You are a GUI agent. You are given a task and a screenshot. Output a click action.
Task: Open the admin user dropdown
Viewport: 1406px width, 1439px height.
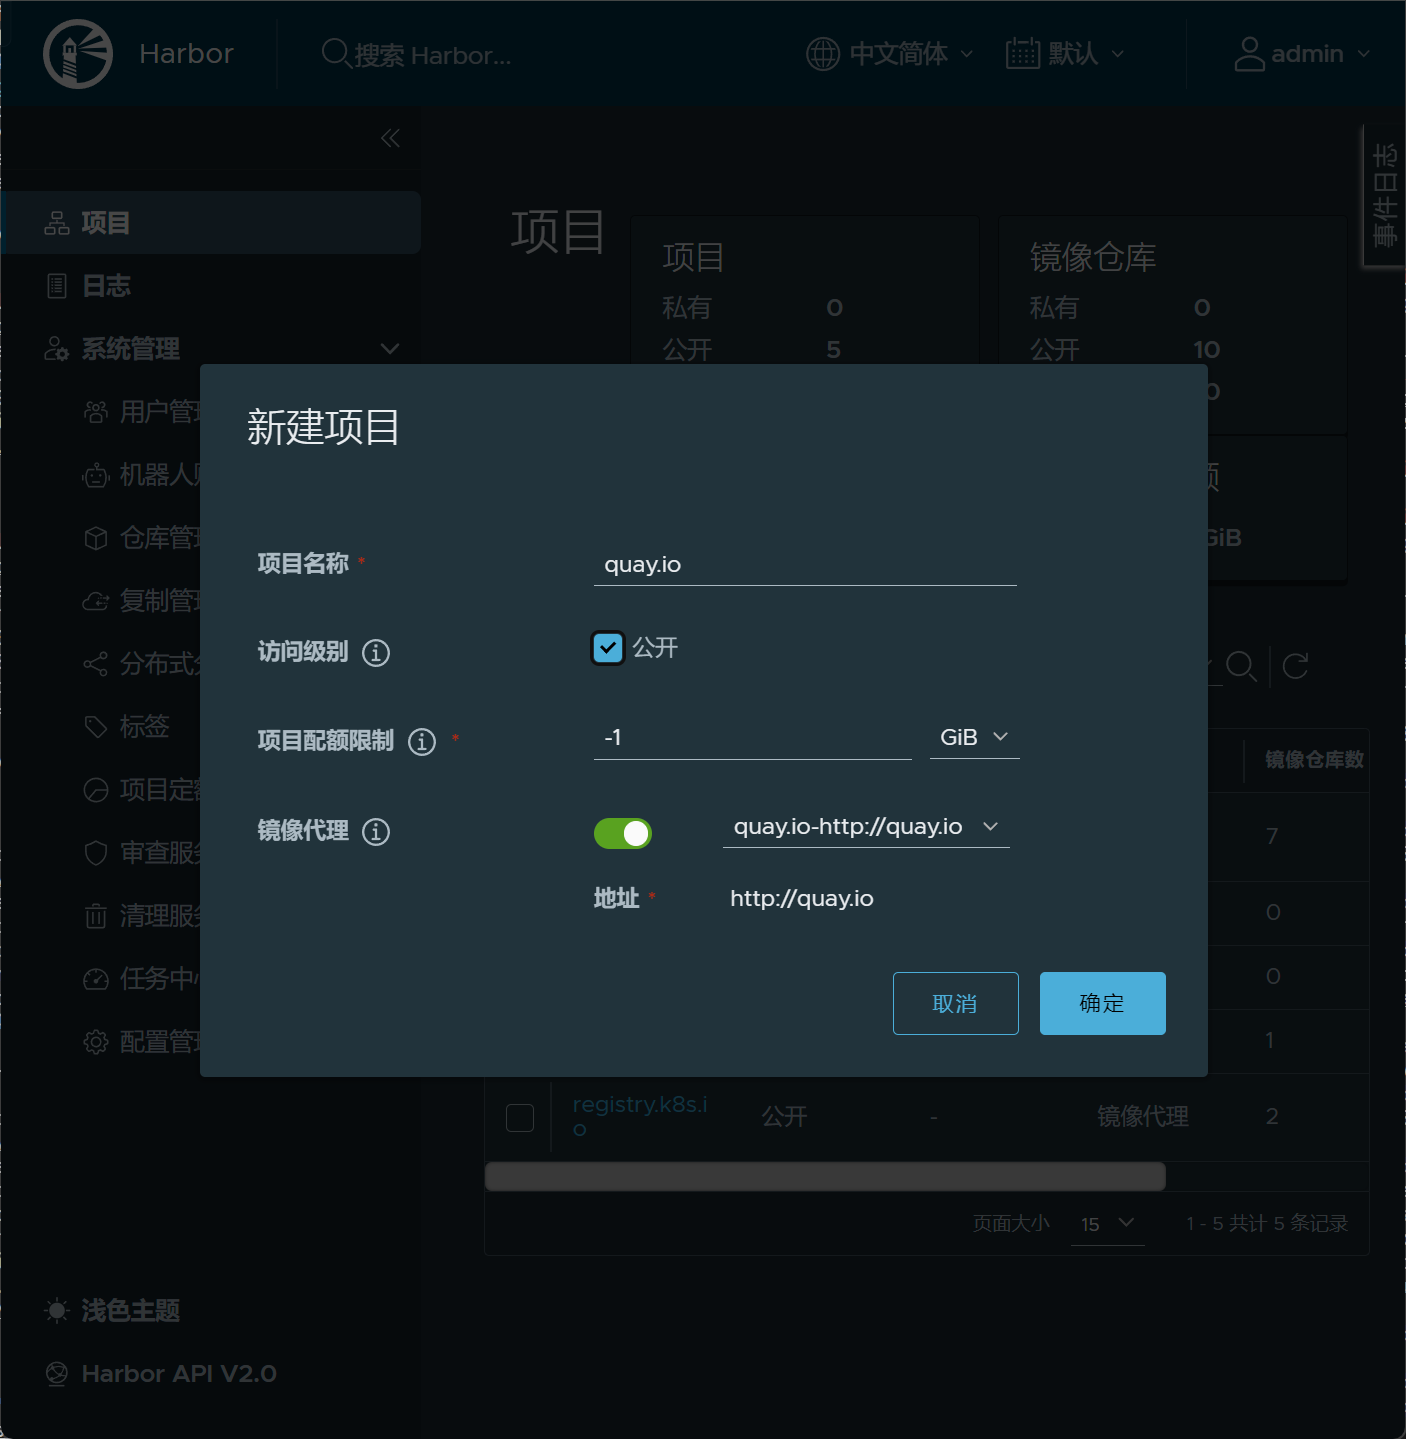point(1302,54)
